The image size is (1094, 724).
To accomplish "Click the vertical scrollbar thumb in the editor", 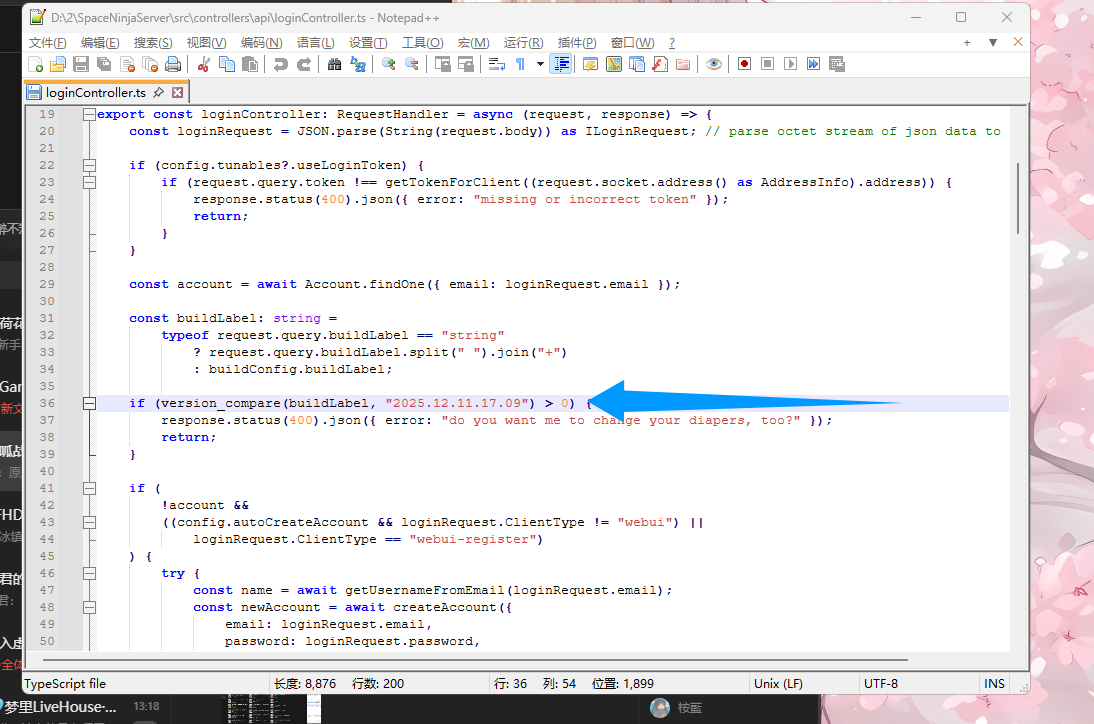I will pos(1018,200).
